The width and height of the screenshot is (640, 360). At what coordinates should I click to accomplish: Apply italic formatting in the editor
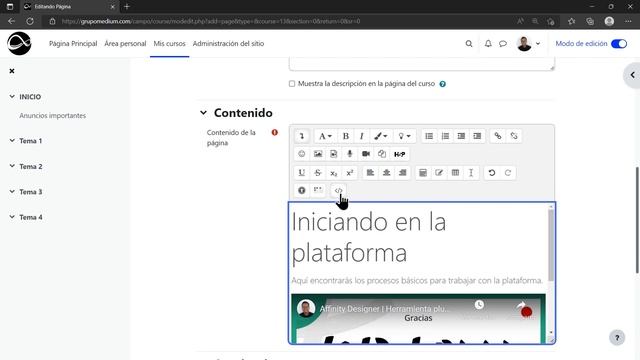coord(361,136)
